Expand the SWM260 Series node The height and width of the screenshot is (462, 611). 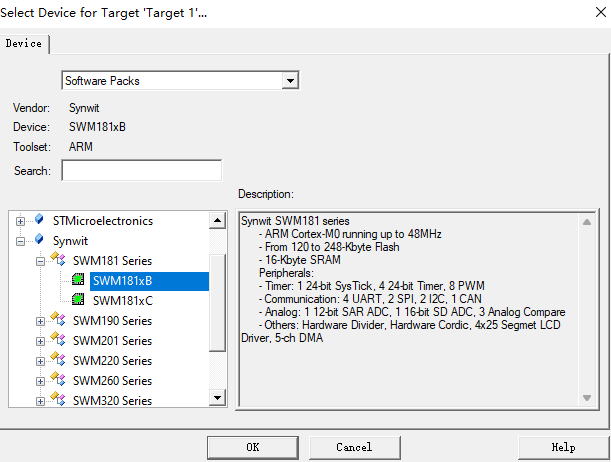tap(41, 381)
